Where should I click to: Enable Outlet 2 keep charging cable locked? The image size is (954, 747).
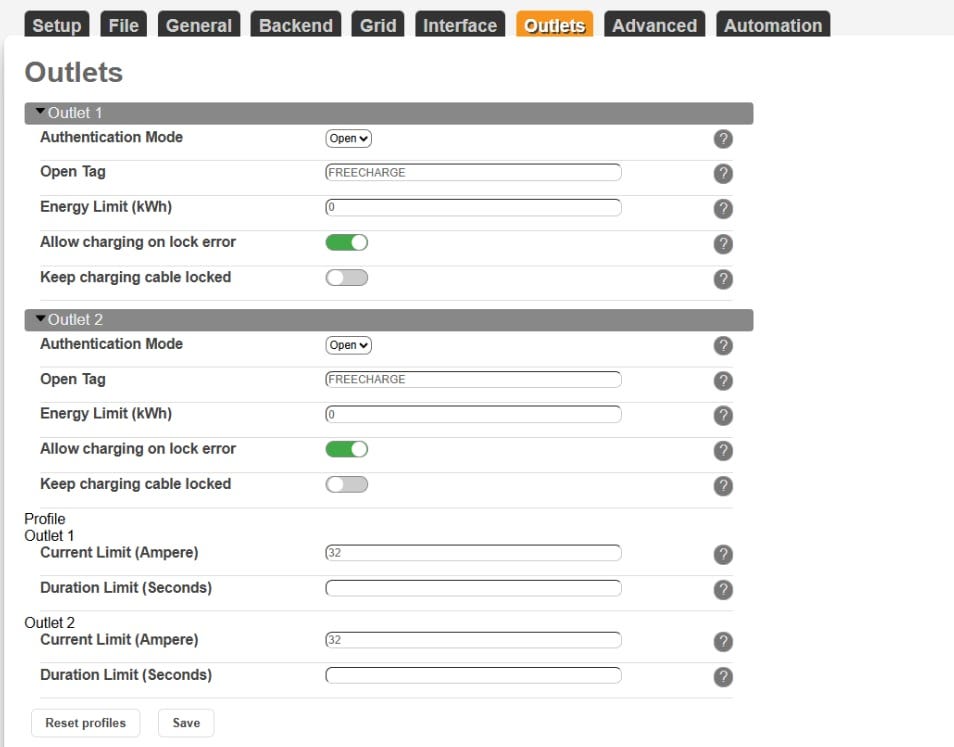pyautogui.click(x=347, y=485)
